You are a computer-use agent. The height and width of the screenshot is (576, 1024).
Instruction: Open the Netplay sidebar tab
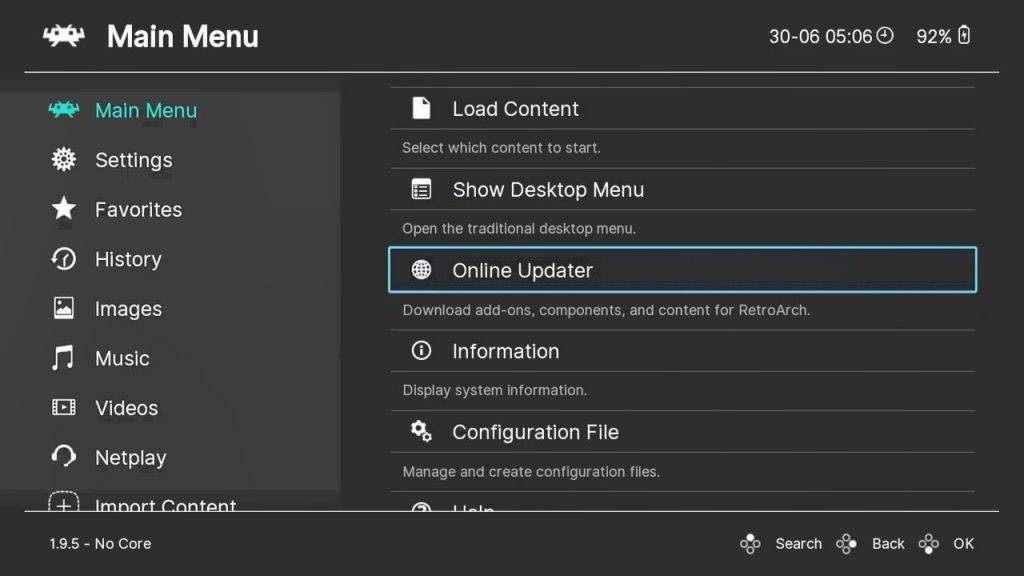[x=131, y=458]
